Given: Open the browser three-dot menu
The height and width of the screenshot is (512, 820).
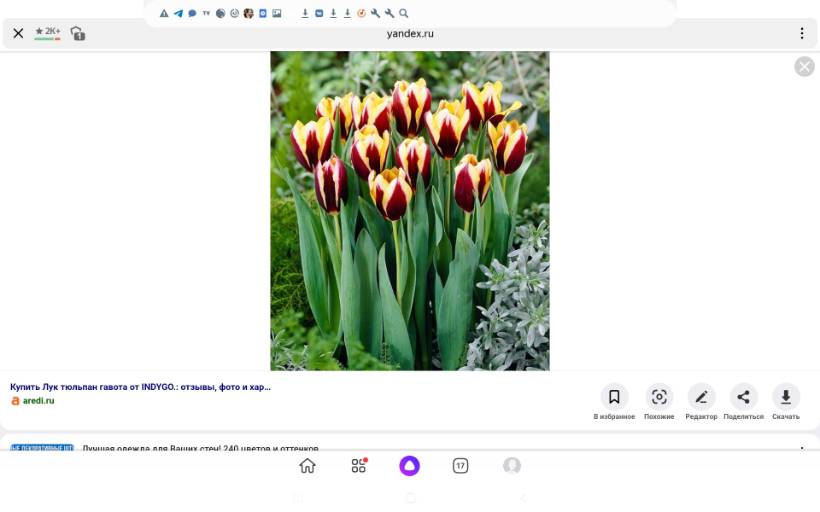Looking at the screenshot, I should (x=801, y=33).
